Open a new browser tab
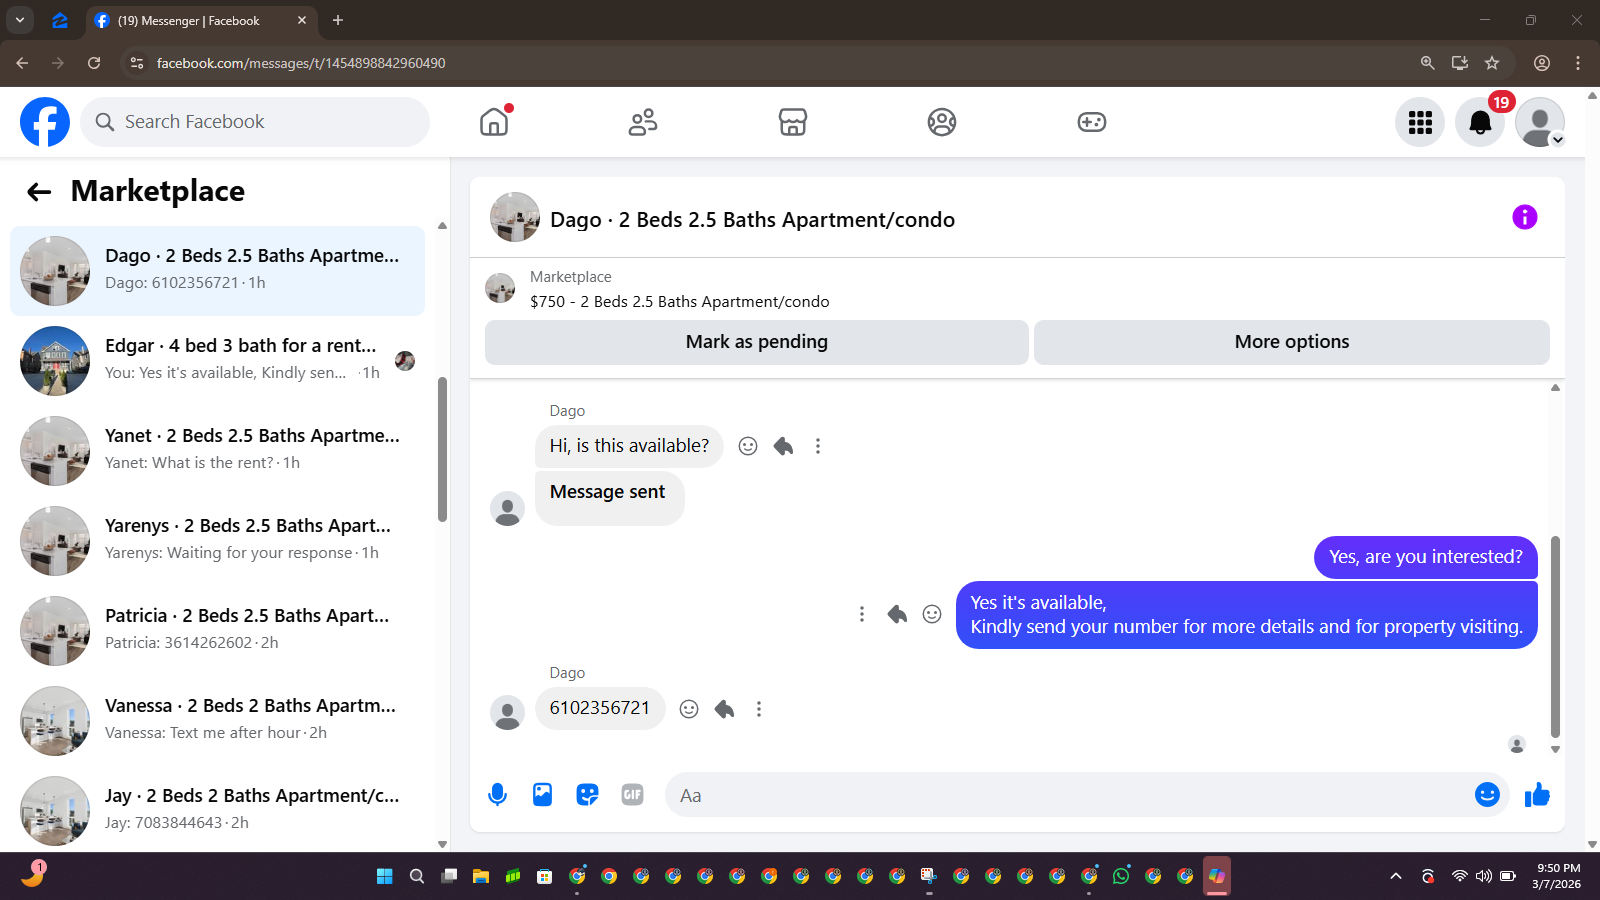 pyautogui.click(x=338, y=20)
